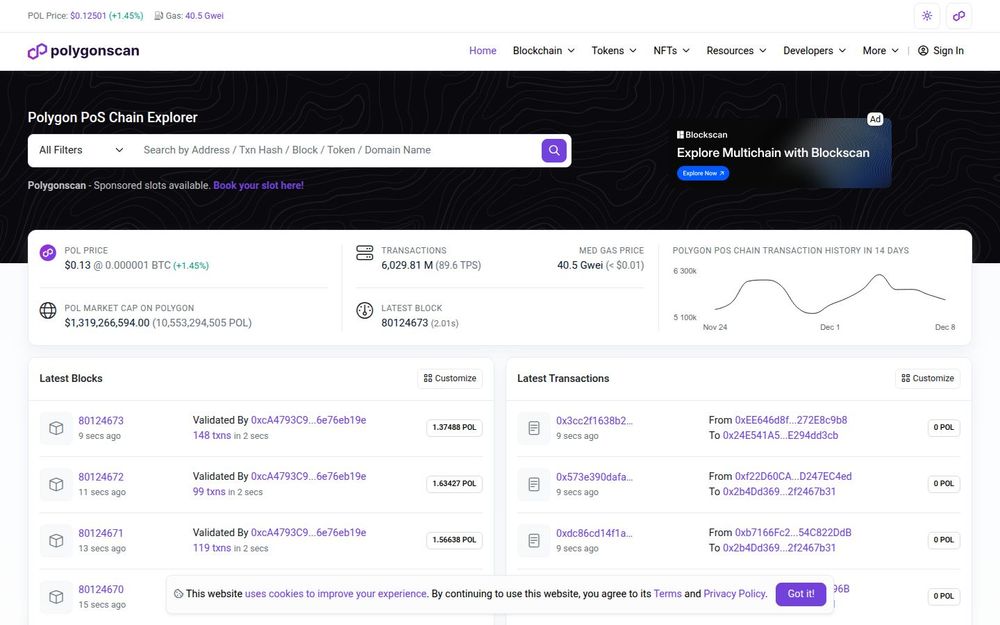
Task: Click the Polygon network icon at top right
Action: coord(959,16)
